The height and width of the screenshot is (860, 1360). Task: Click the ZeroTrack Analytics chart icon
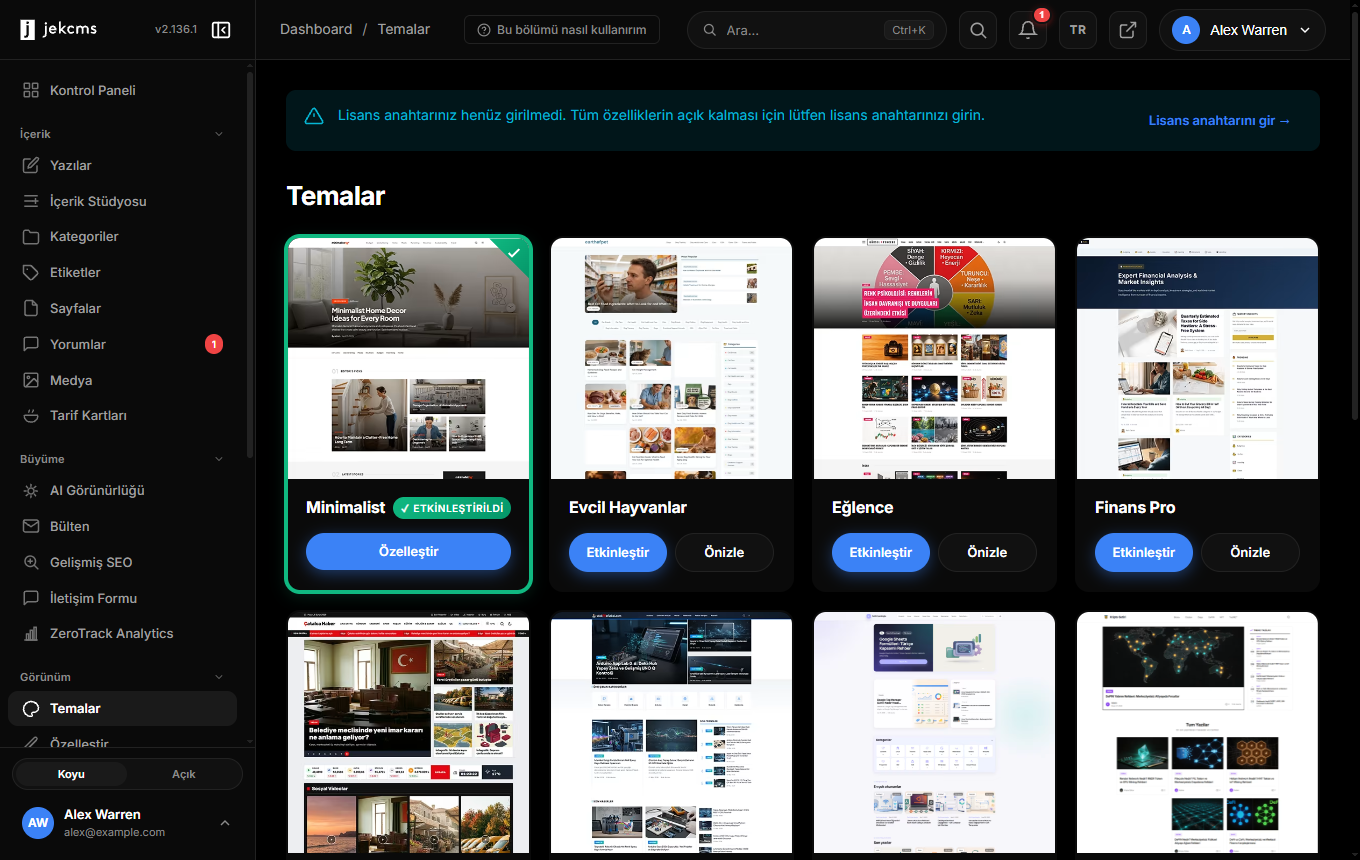click(31, 633)
